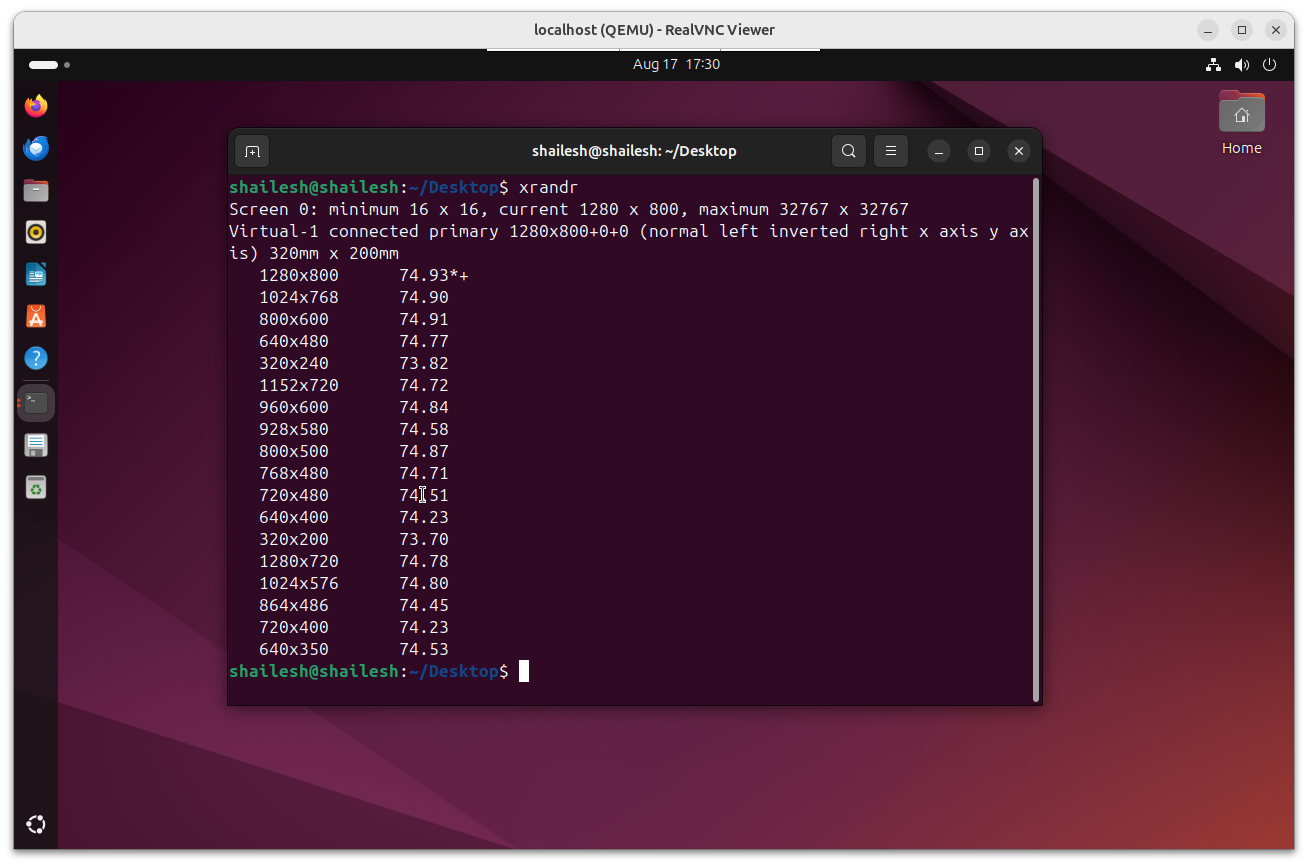Open the Help icon in dock
Screen dimensions: 1308x866
36,358
